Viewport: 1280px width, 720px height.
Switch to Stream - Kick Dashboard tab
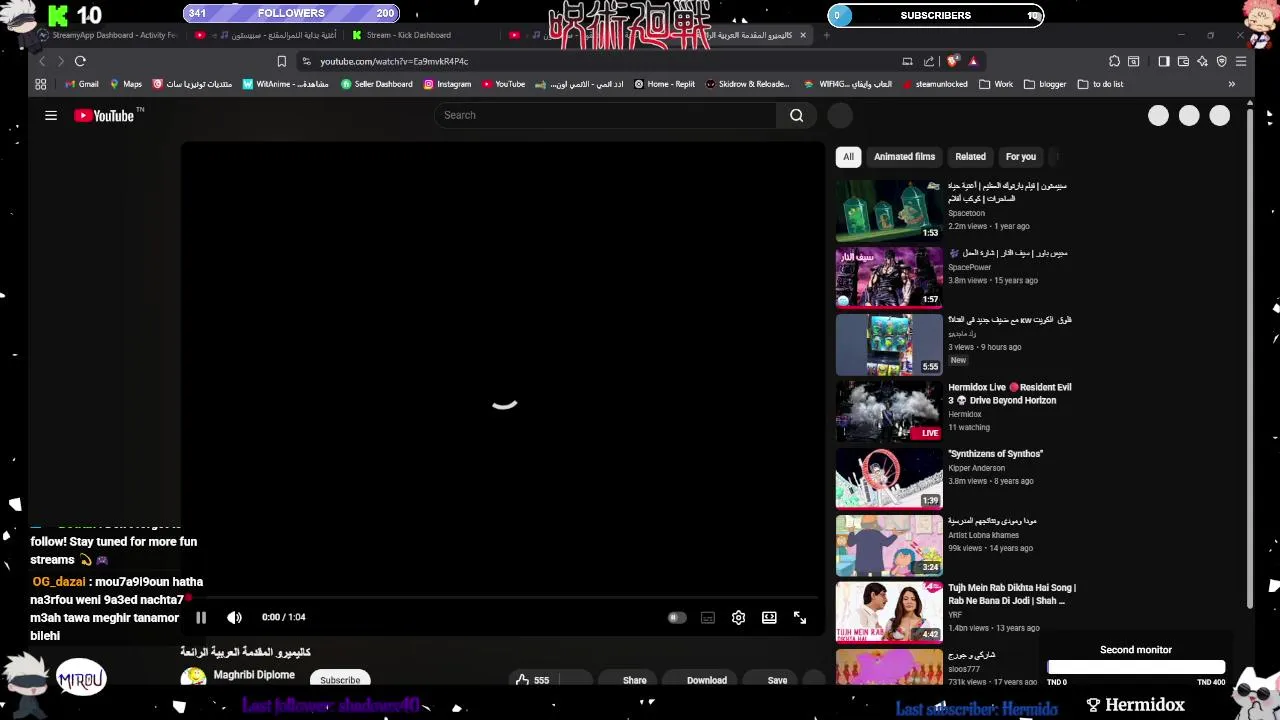click(x=402, y=35)
